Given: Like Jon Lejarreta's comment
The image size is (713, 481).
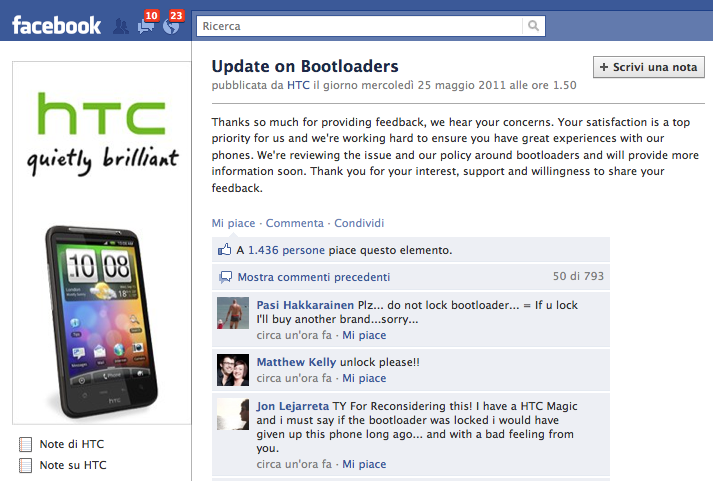Looking at the screenshot, I should pyautogui.click(x=364, y=464).
